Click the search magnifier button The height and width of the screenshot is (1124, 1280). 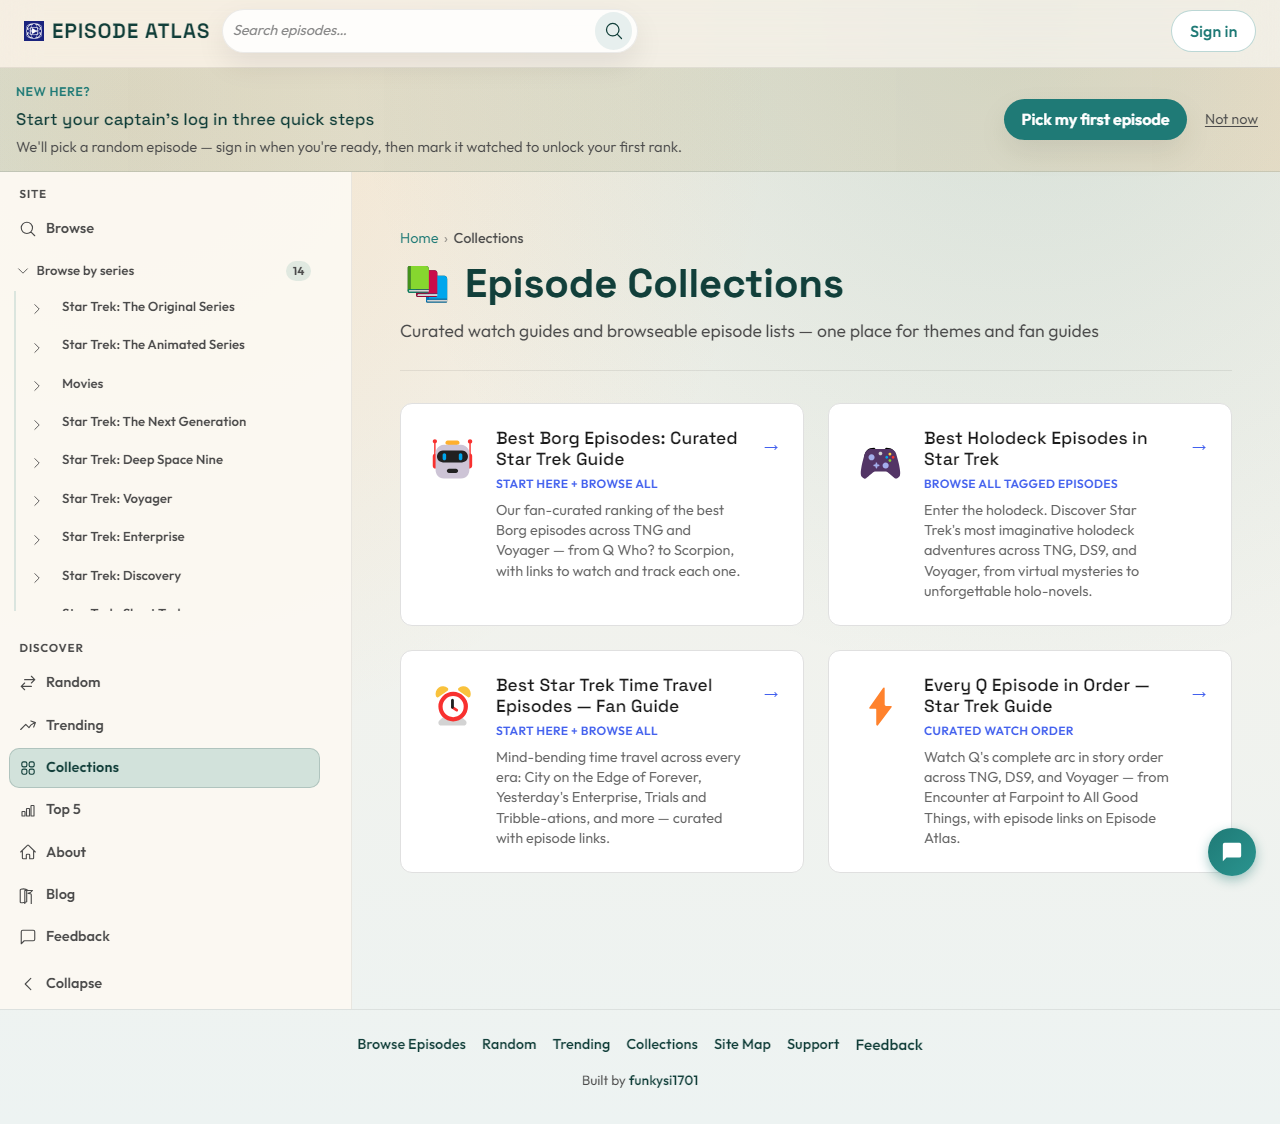tap(614, 31)
